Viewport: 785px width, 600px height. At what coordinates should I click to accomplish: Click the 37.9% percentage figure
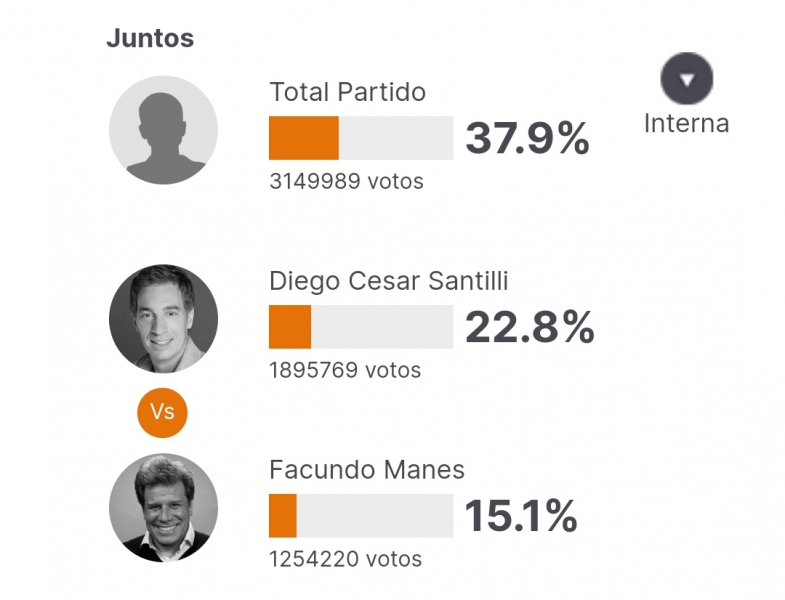point(528,138)
